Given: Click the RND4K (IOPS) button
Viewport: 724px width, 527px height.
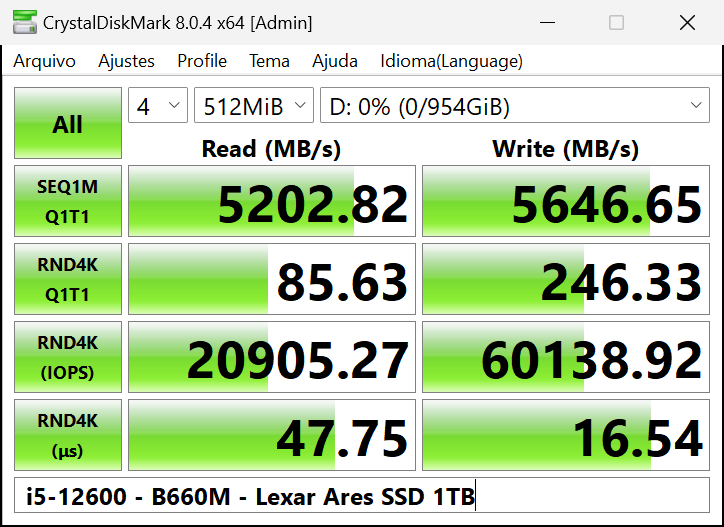Looking at the screenshot, I should coord(68,357).
